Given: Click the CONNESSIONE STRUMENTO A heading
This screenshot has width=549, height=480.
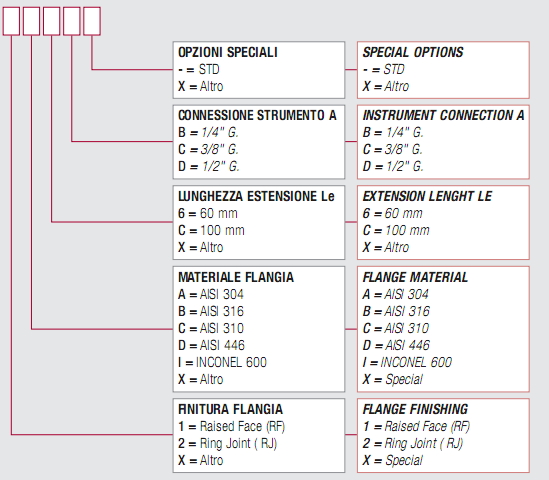Looking at the screenshot, I should pyautogui.click(x=257, y=115).
